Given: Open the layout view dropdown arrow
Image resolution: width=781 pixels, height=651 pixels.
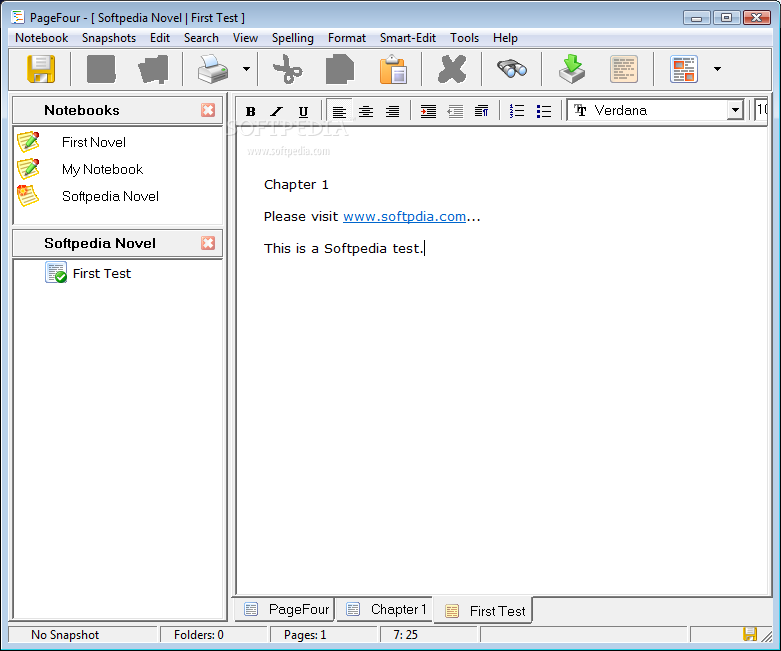Looking at the screenshot, I should click(717, 69).
